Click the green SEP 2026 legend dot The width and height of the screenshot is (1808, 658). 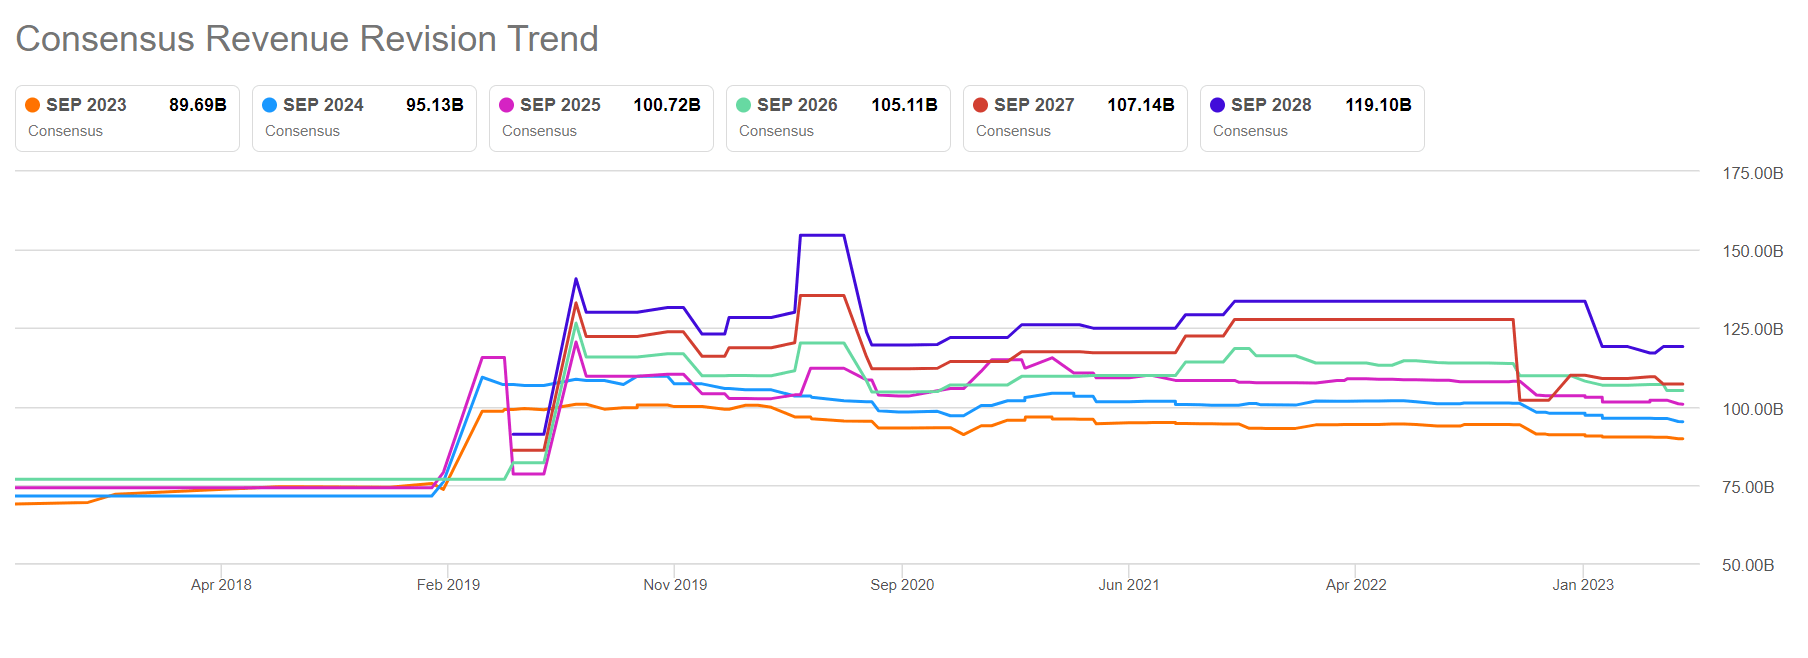point(744,105)
